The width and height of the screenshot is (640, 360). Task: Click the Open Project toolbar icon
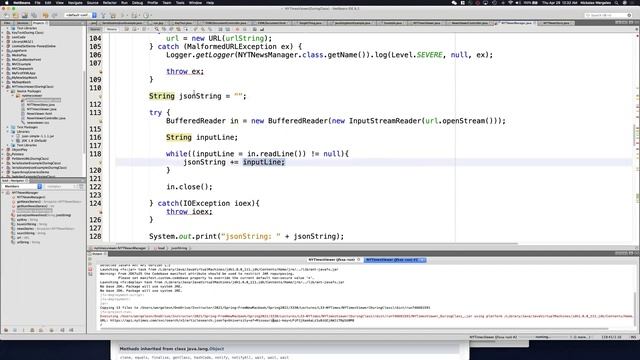24,15
